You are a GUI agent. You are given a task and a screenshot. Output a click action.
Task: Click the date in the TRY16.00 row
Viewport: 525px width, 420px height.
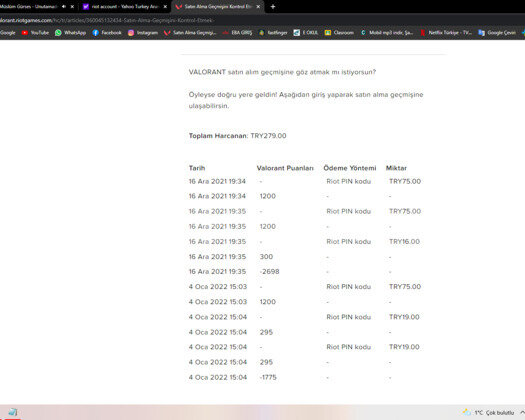pos(217,241)
